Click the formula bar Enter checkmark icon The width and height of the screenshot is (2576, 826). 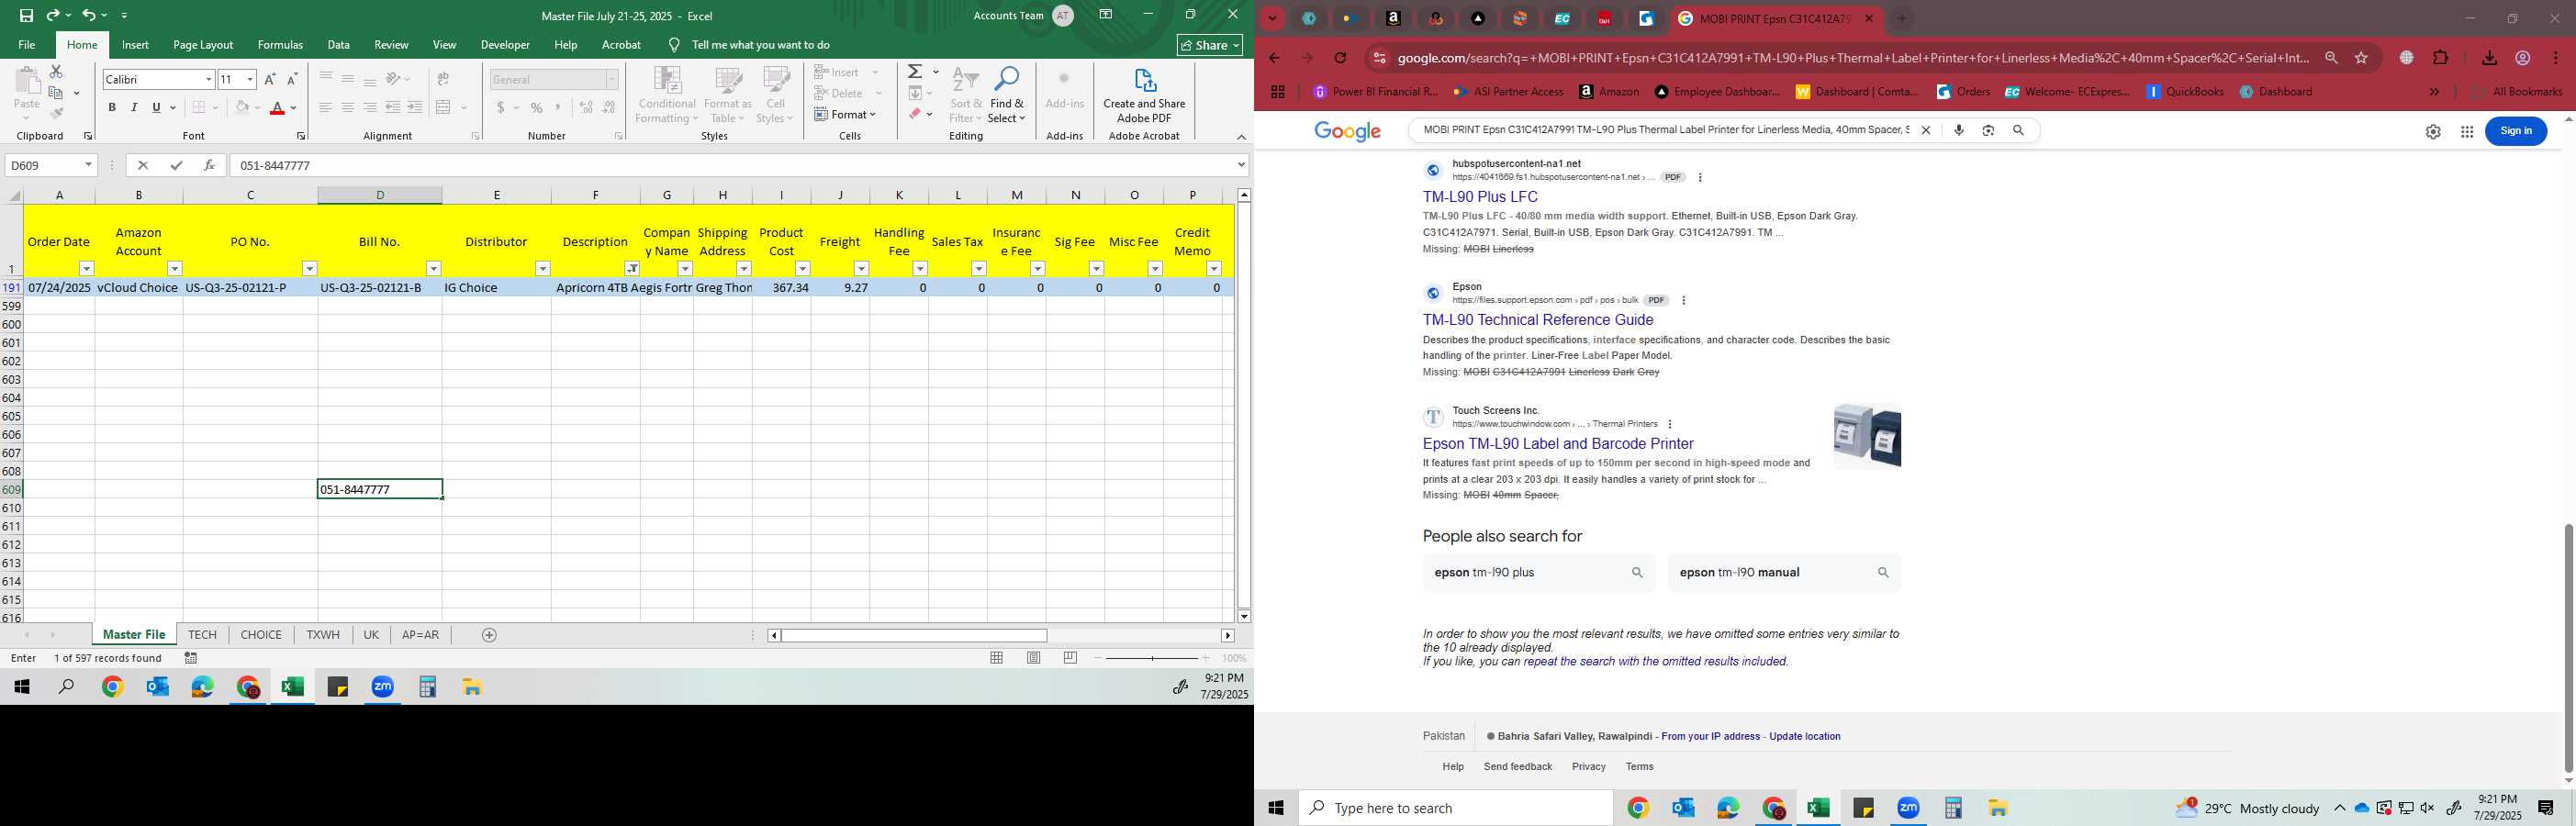176,165
